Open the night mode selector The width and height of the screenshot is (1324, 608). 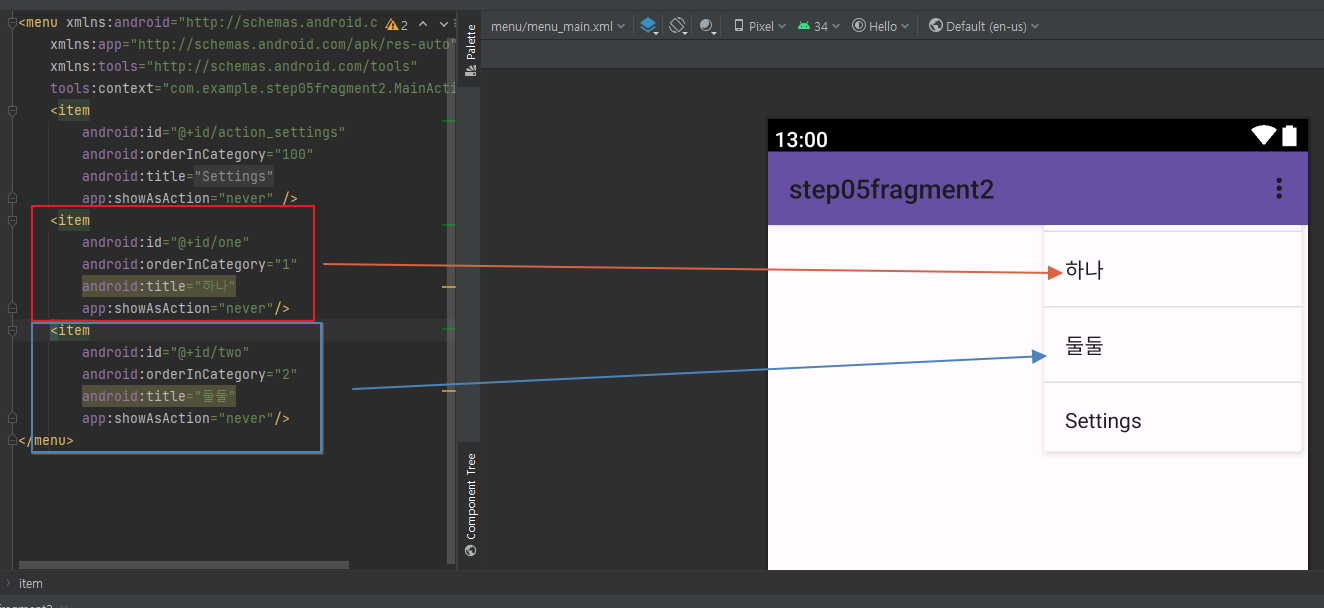709,26
